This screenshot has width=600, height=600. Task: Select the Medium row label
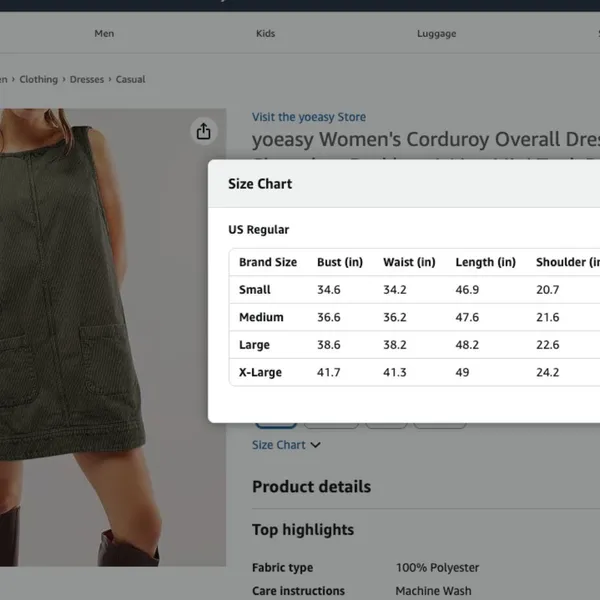tap(261, 317)
